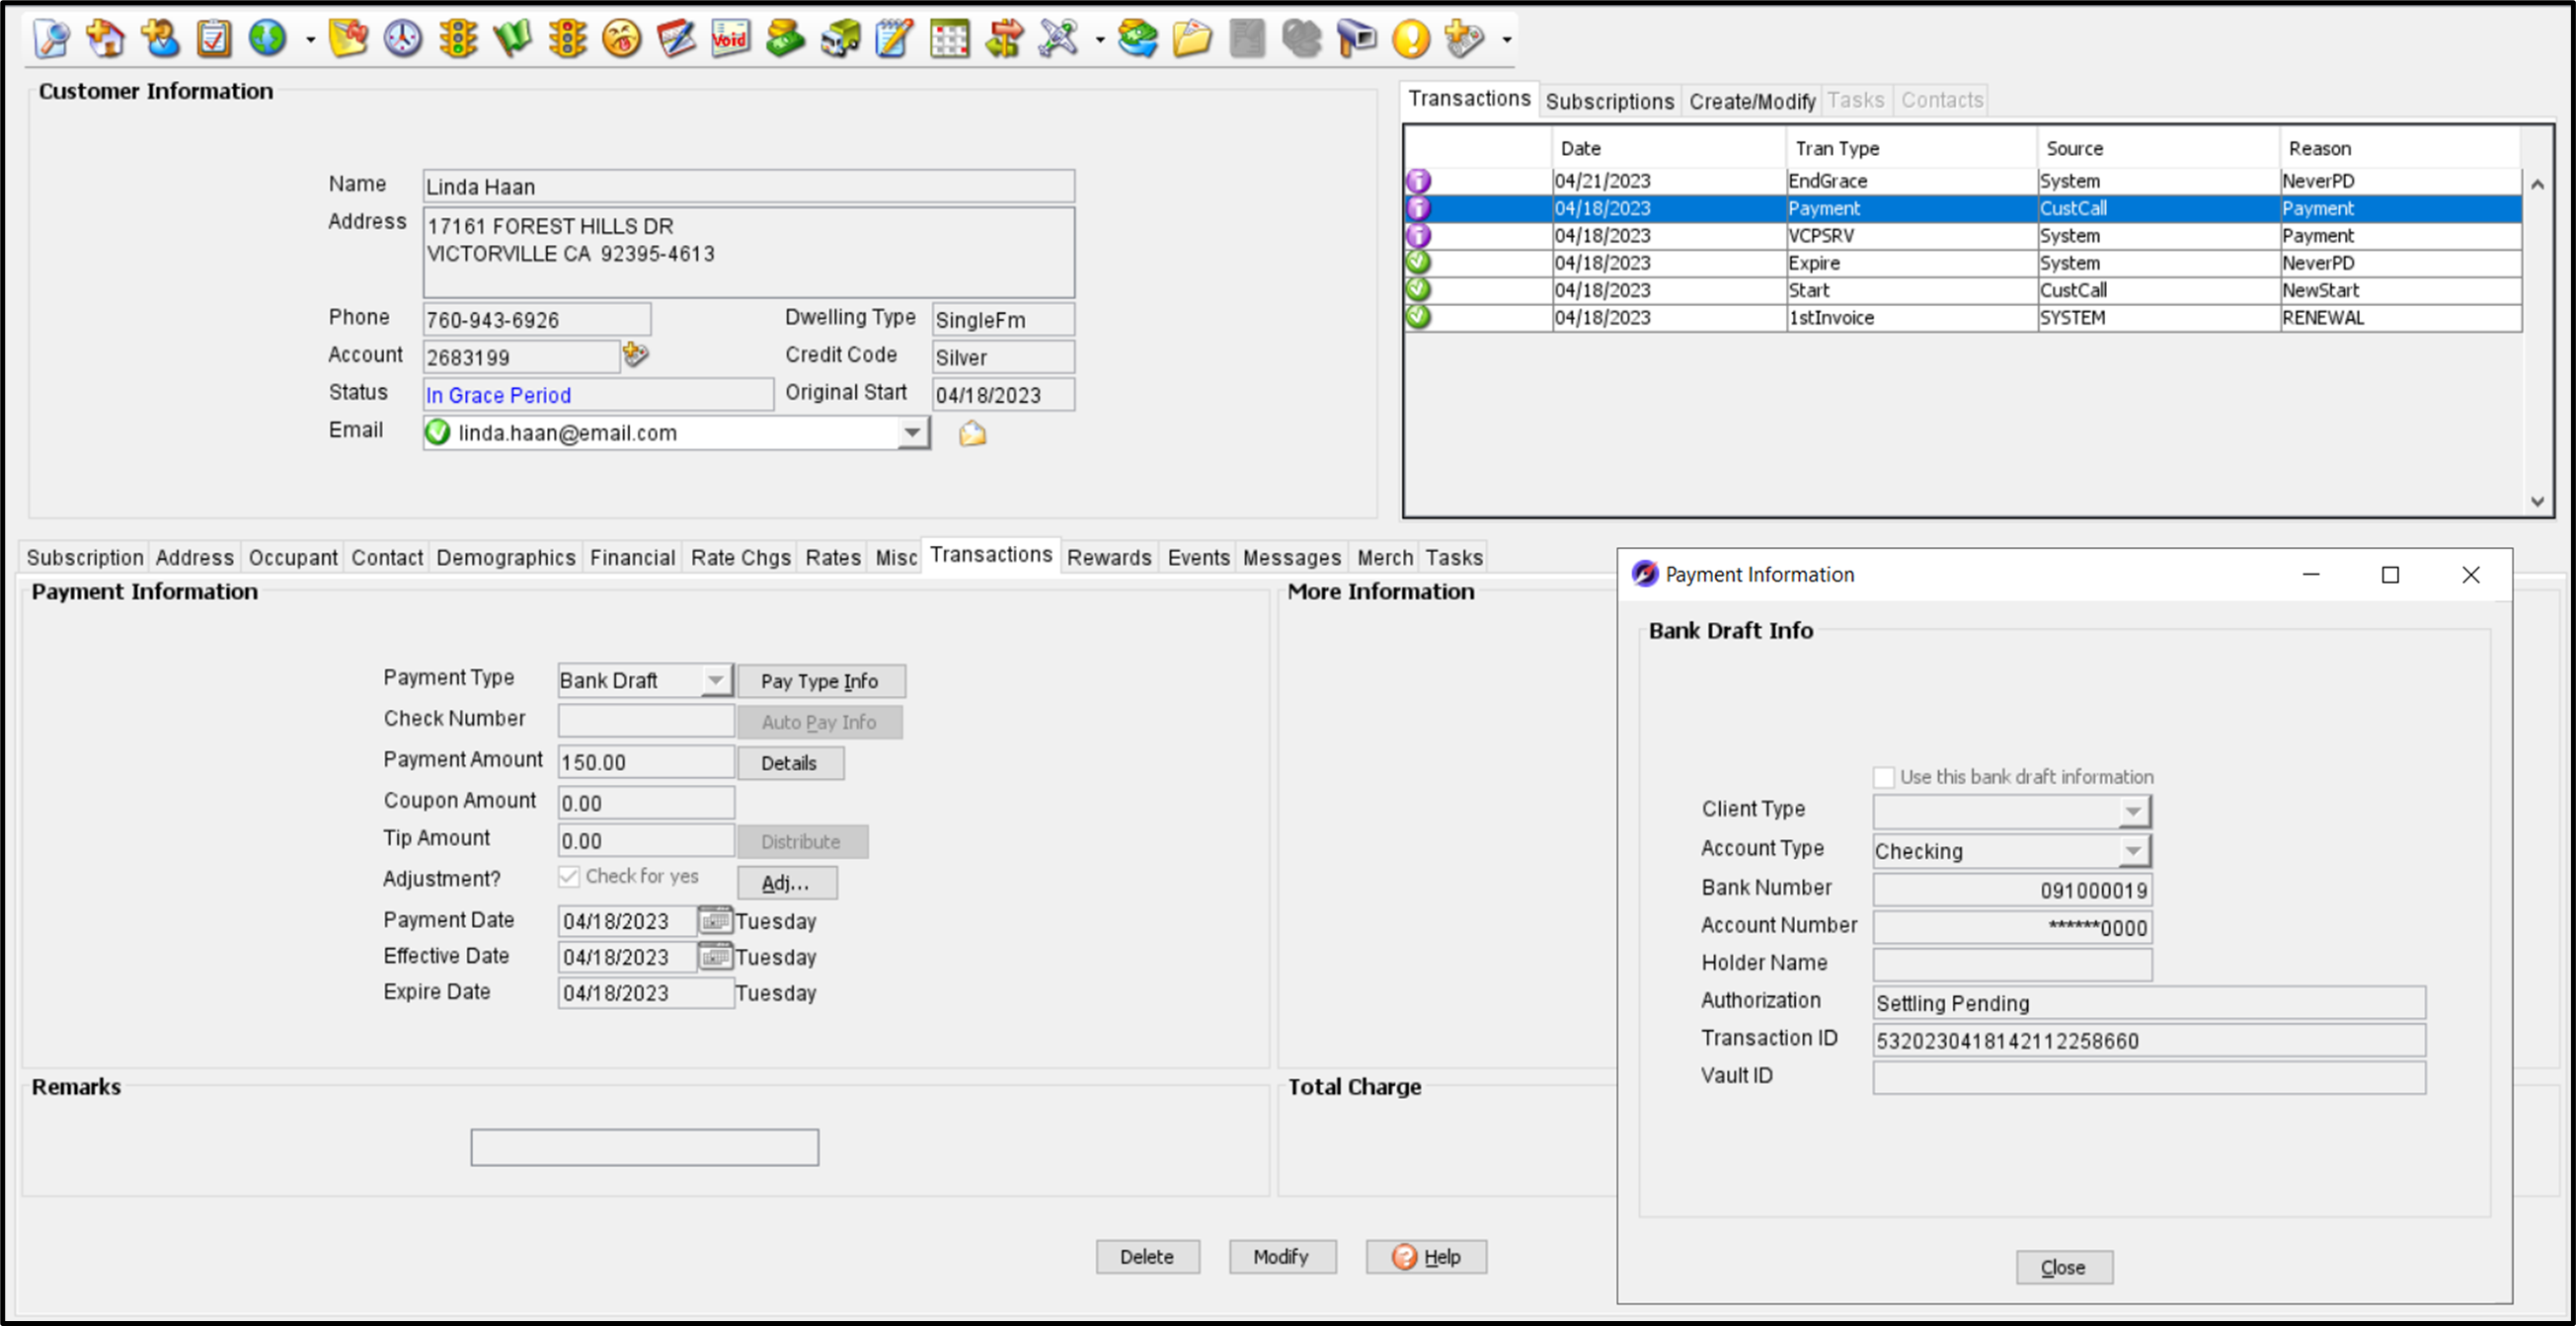Click the delivery truck toolbar icon
This screenshot has width=2576, height=1326.
(840, 38)
